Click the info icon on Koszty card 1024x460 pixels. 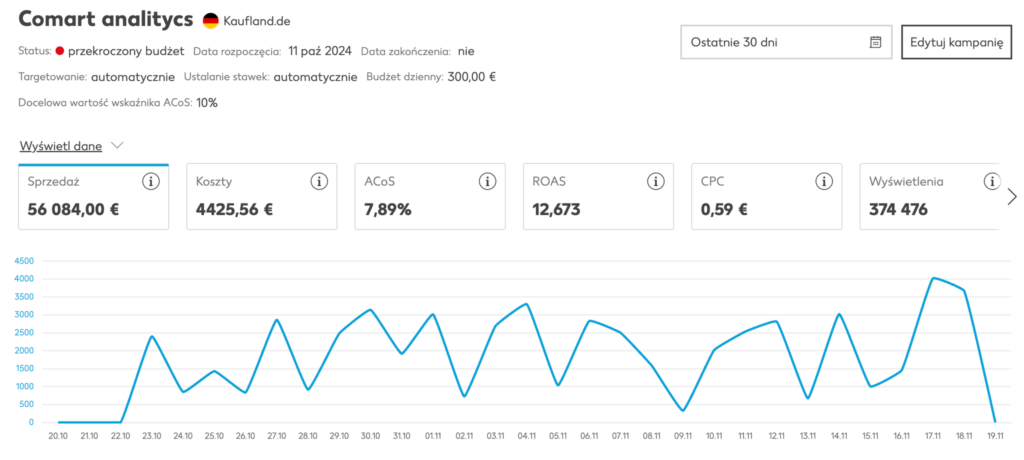[x=319, y=182]
